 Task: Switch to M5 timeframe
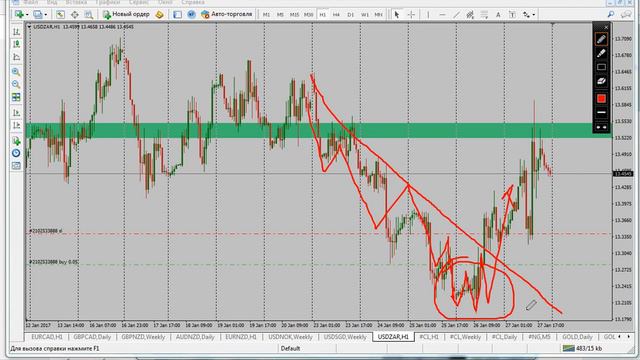[280, 15]
